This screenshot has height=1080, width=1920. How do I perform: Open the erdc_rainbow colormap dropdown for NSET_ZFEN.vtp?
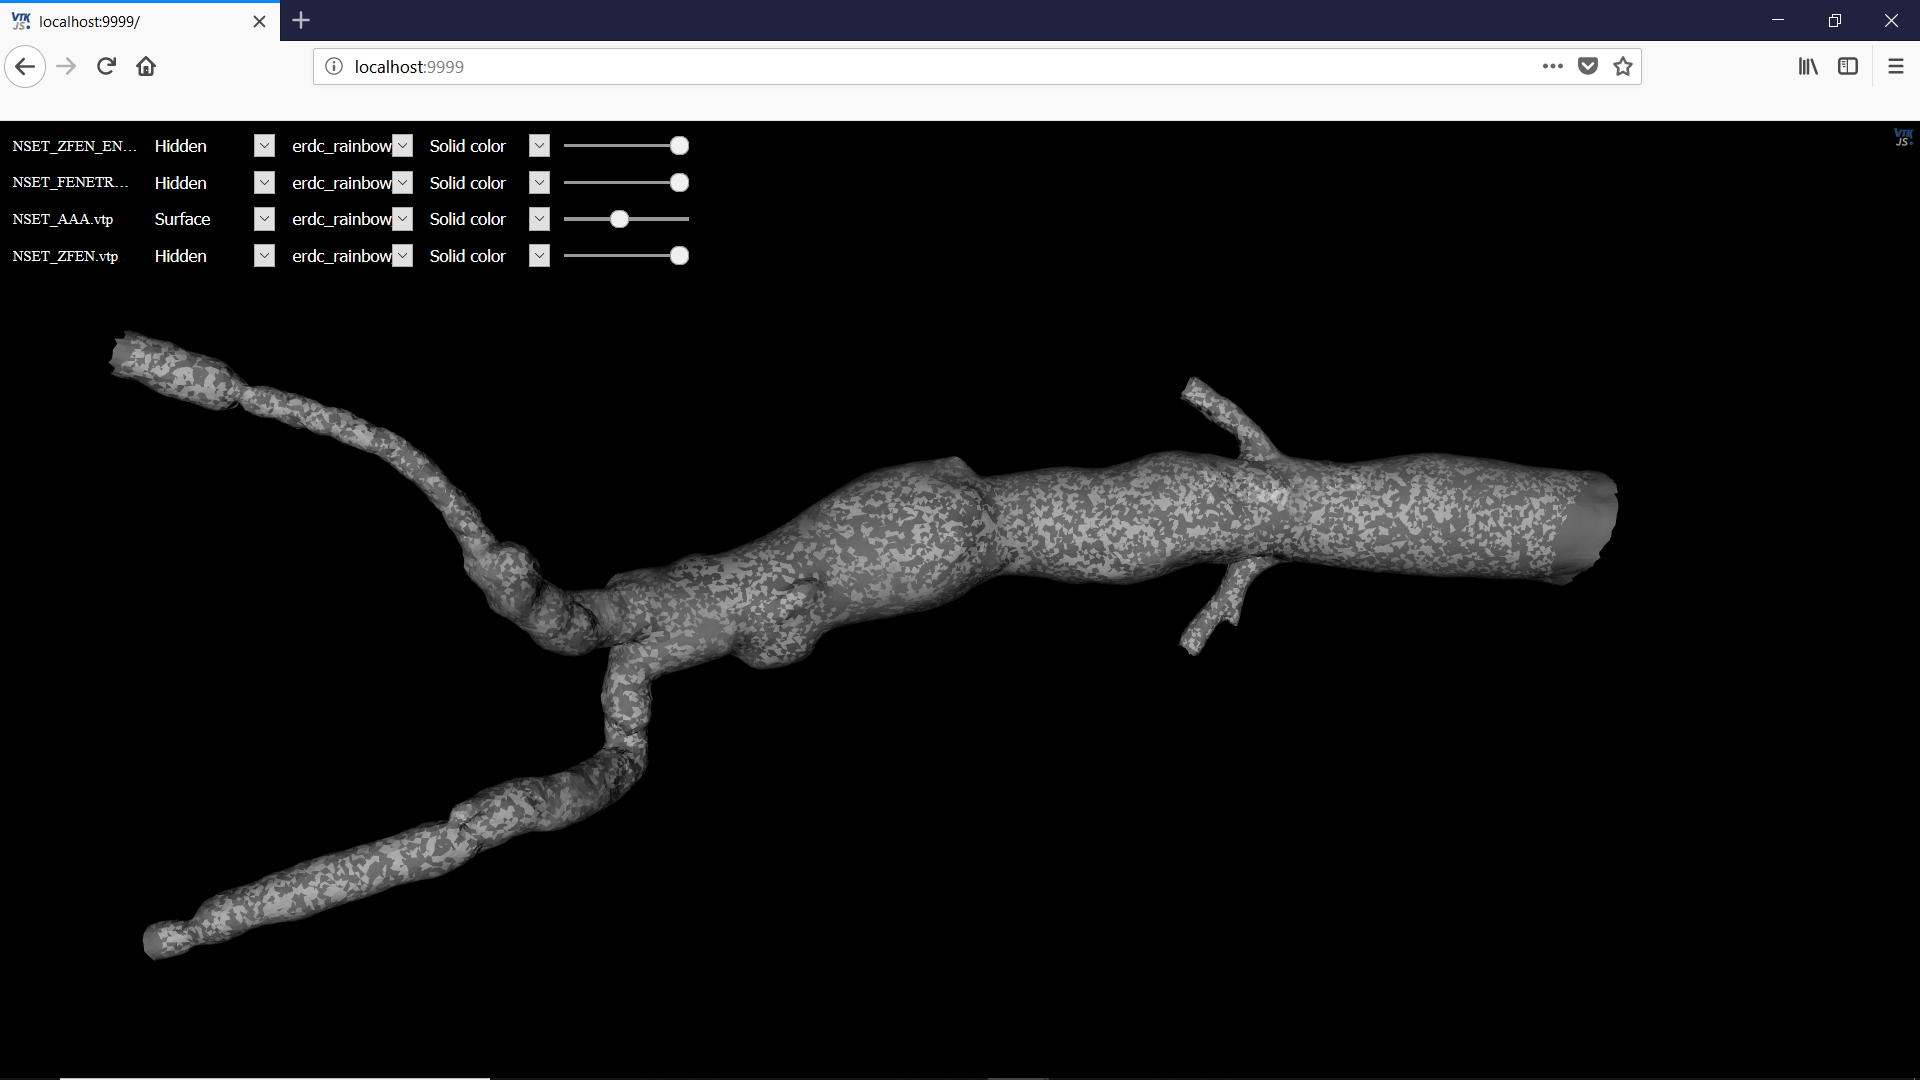[x=403, y=256]
